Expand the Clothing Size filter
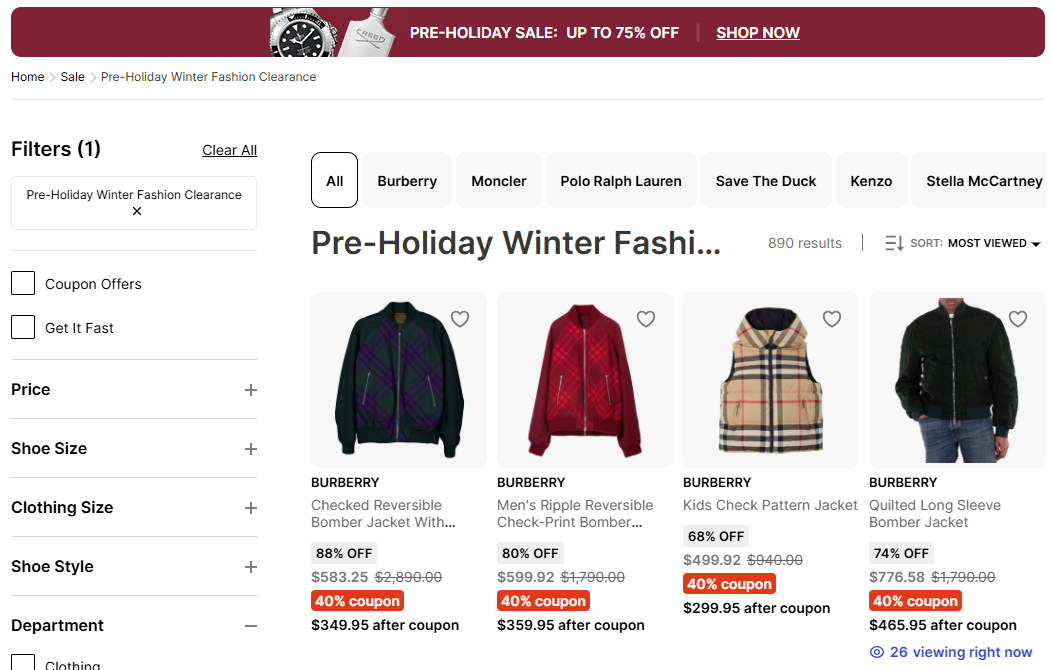Viewport: 1053px width, 670px height. click(251, 508)
